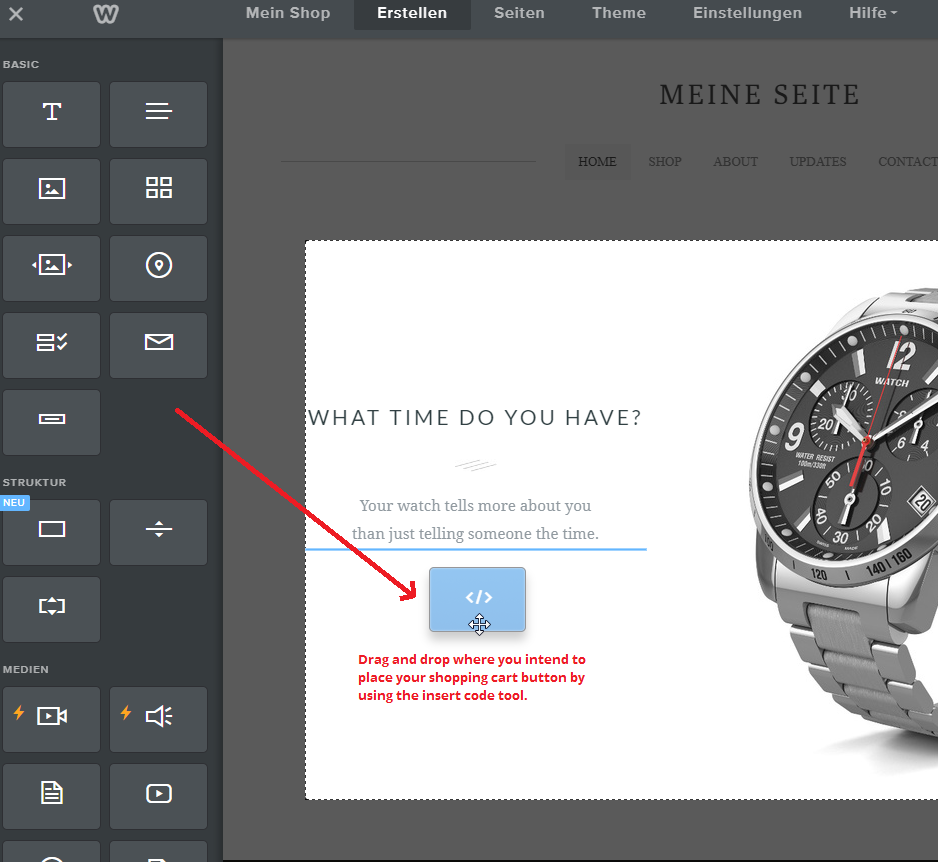Pick the YouTube play element
Viewport: 938px width, 862px height.
pos(159,796)
